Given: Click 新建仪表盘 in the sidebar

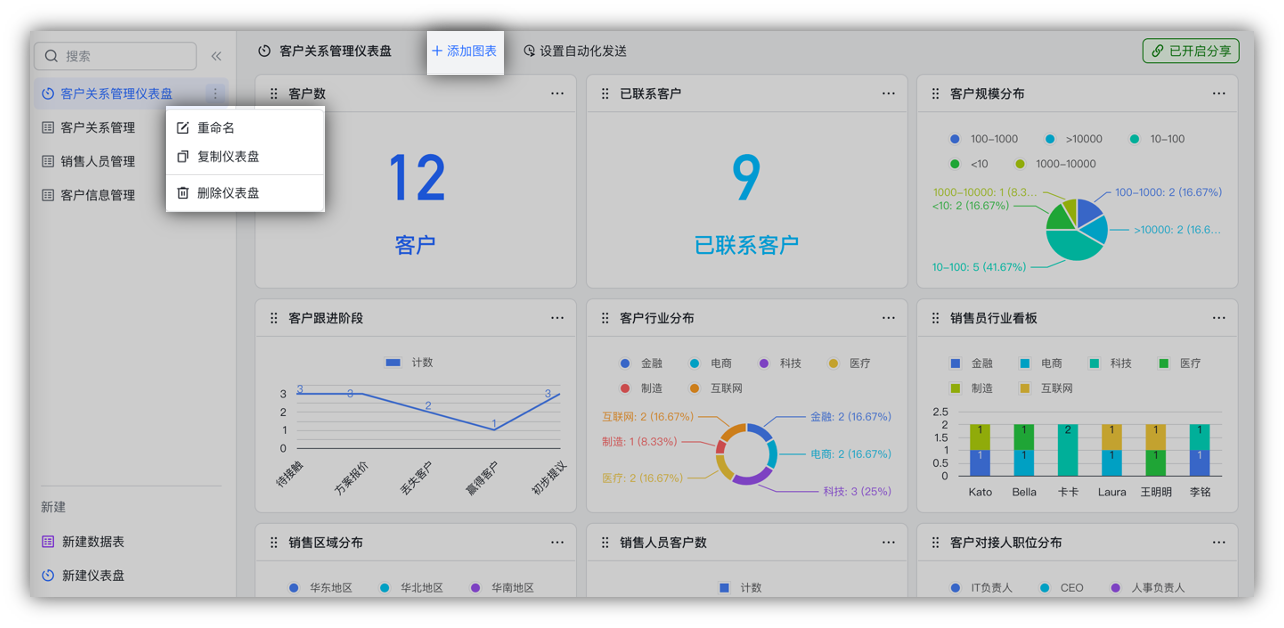Looking at the screenshot, I should coord(83,575).
